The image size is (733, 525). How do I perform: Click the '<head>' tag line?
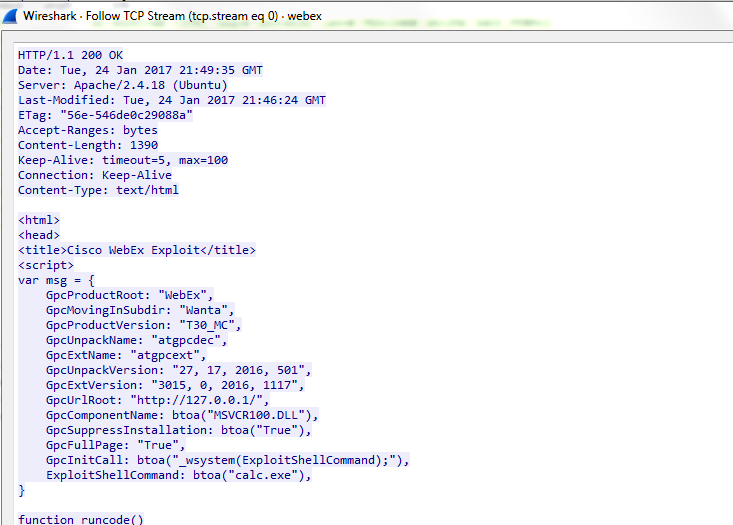pos(39,235)
